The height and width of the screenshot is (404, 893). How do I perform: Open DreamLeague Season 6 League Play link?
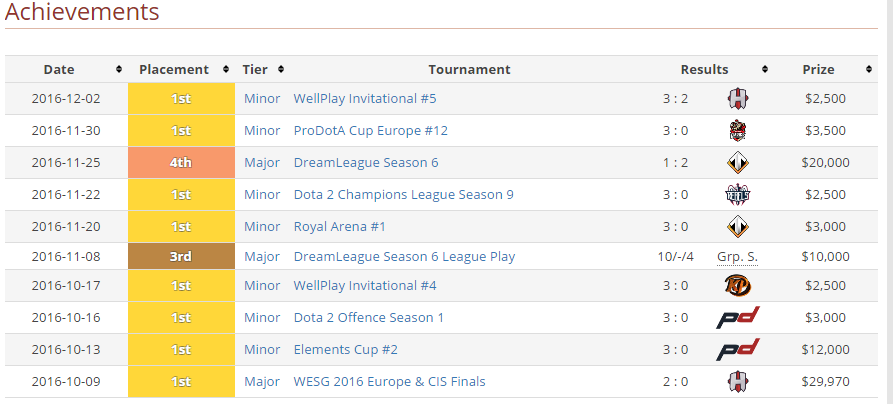point(404,257)
